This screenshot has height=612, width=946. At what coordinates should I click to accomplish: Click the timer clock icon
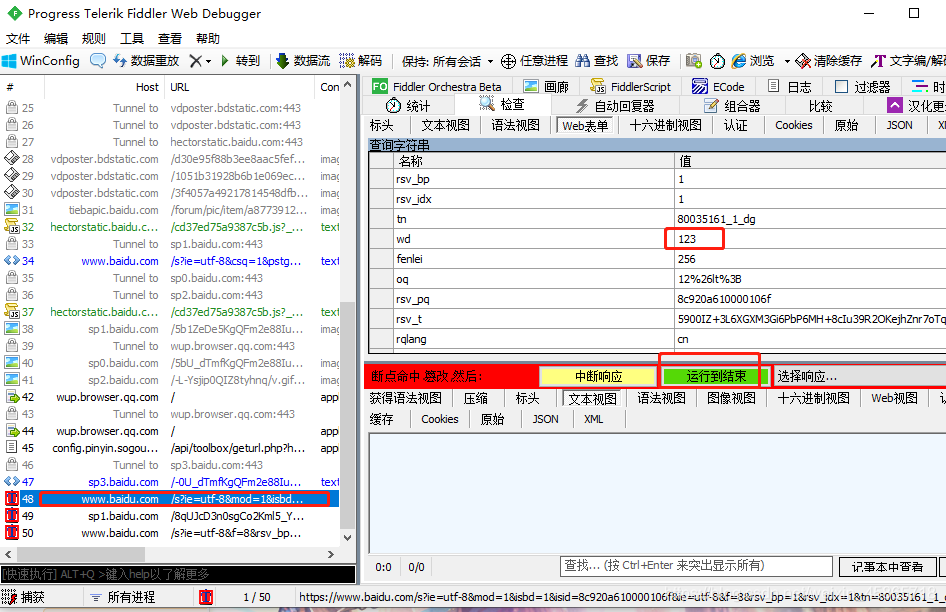coord(717,61)
